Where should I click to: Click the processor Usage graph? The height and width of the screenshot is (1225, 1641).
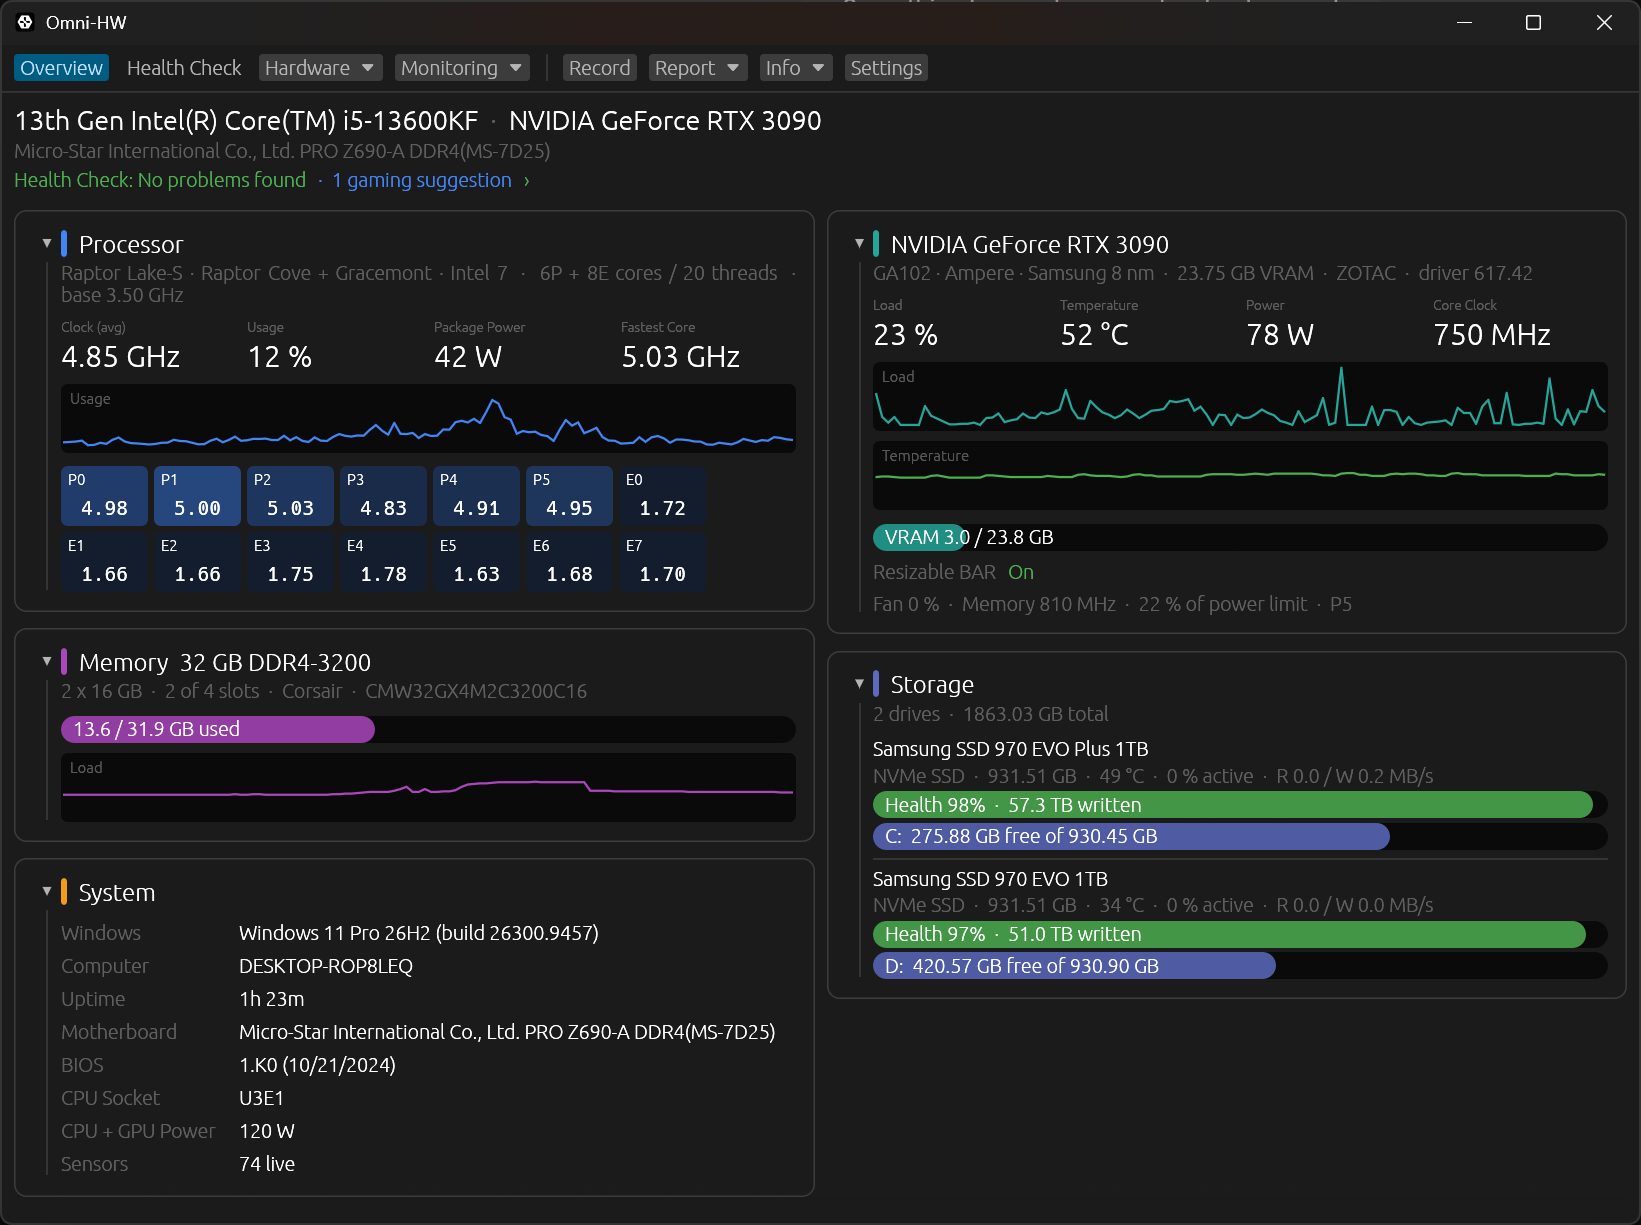(x=428, y=419)
